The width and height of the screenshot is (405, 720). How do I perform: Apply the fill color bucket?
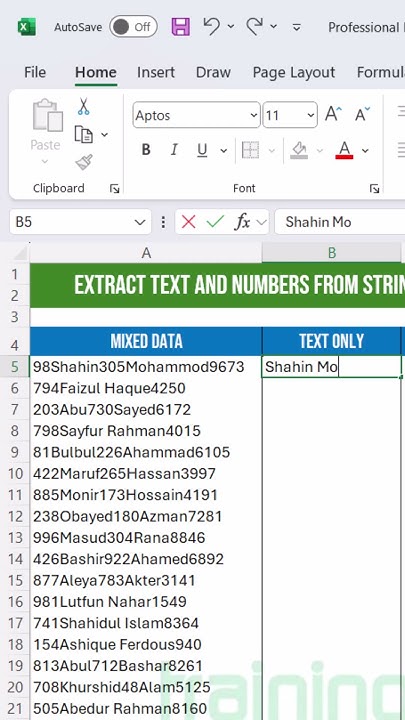[299, 150]
